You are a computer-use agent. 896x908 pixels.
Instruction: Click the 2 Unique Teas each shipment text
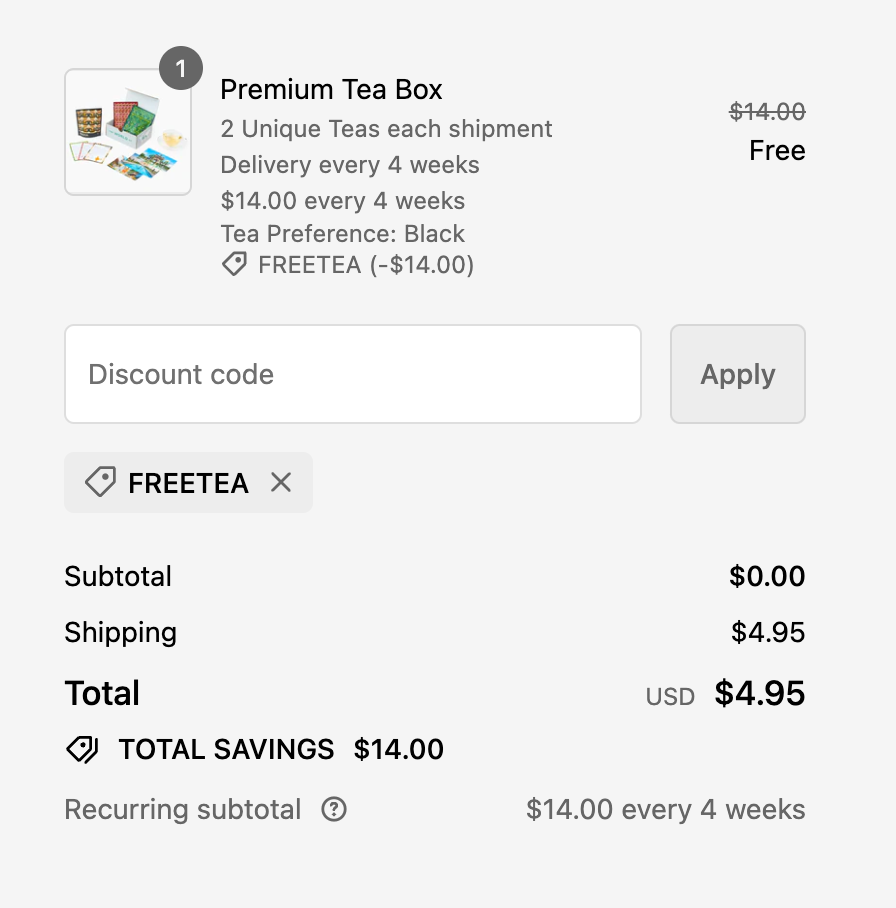click(x=386, y=129)
